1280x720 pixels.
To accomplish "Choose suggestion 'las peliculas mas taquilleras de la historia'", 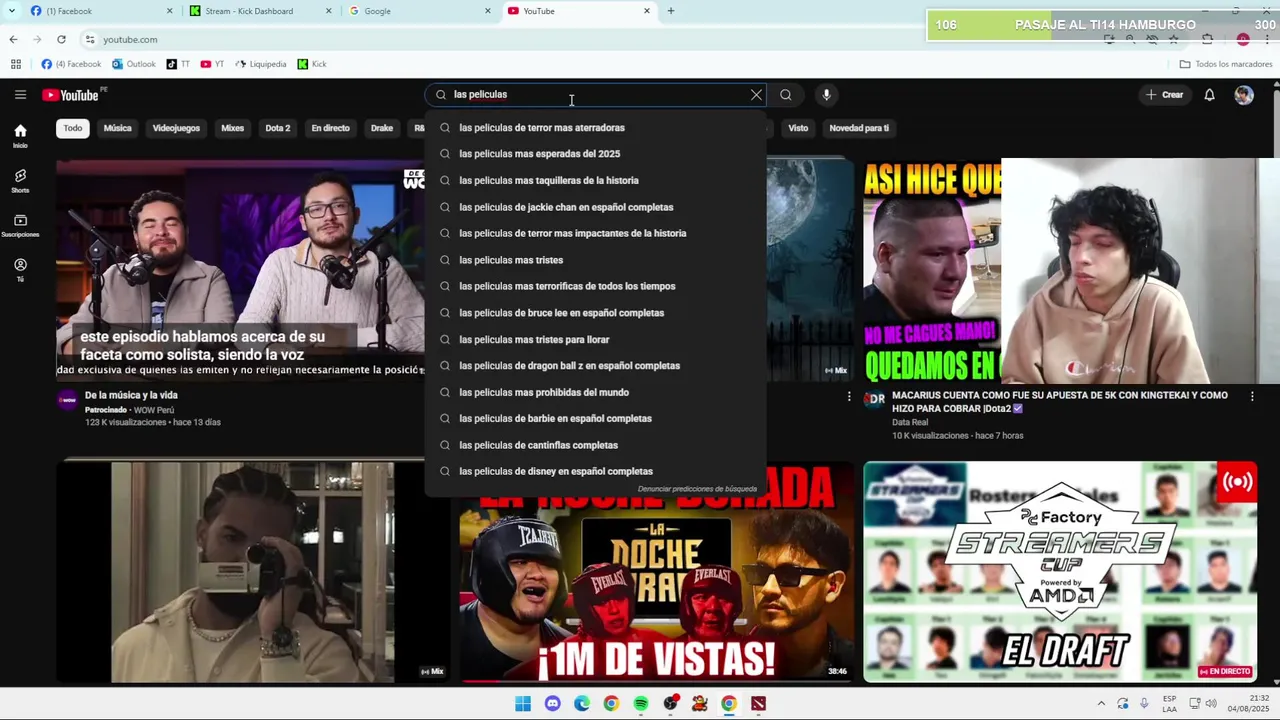I will tap(596, 181).
